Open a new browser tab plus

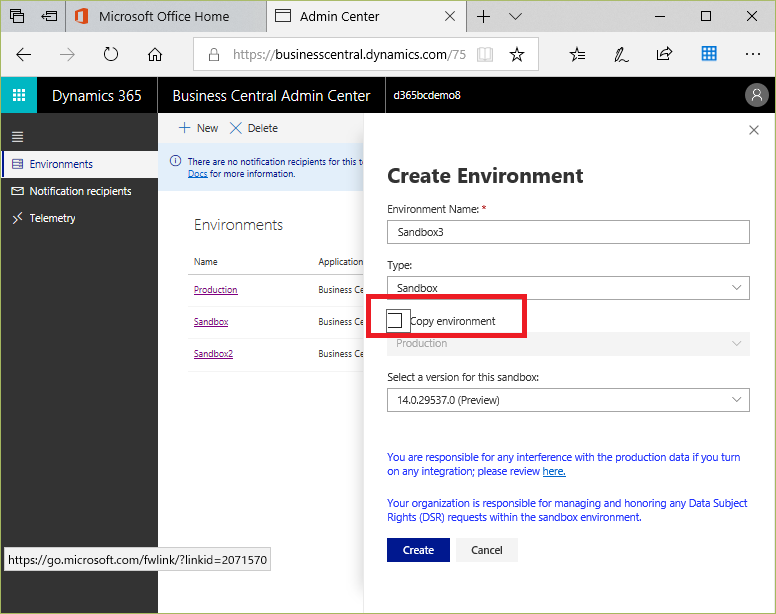[x=484, y=16]
